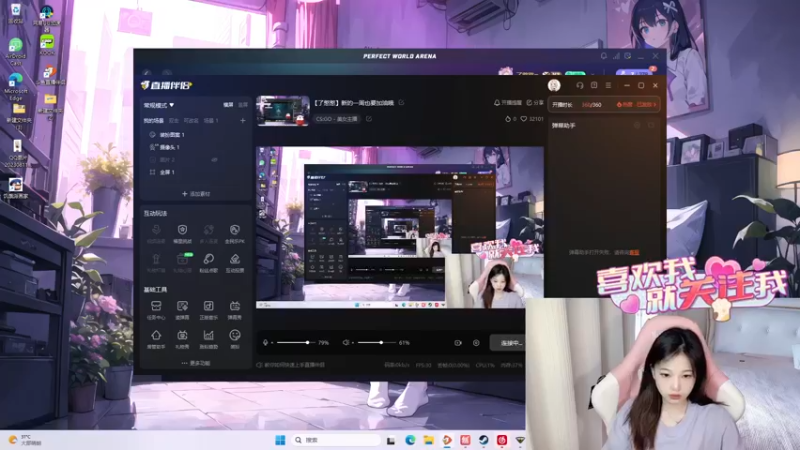Screen dimensions: 800x450
Task: Open the picture-icon tool beside 任务中心
Action: tap(182, 310)
